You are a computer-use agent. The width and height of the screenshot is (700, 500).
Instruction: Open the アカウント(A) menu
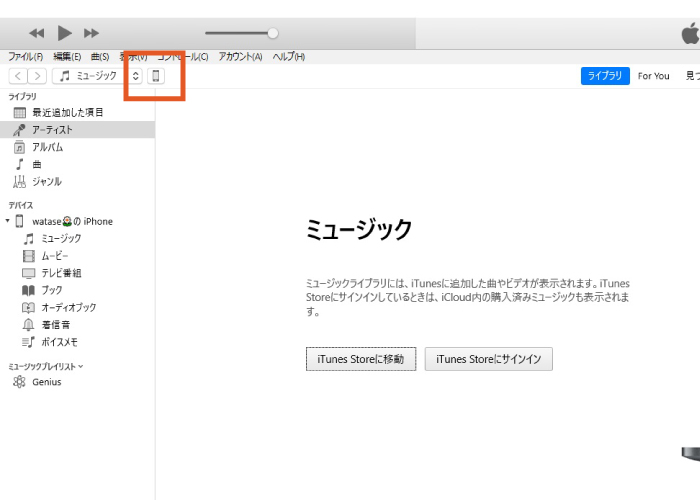pos(240,57)
